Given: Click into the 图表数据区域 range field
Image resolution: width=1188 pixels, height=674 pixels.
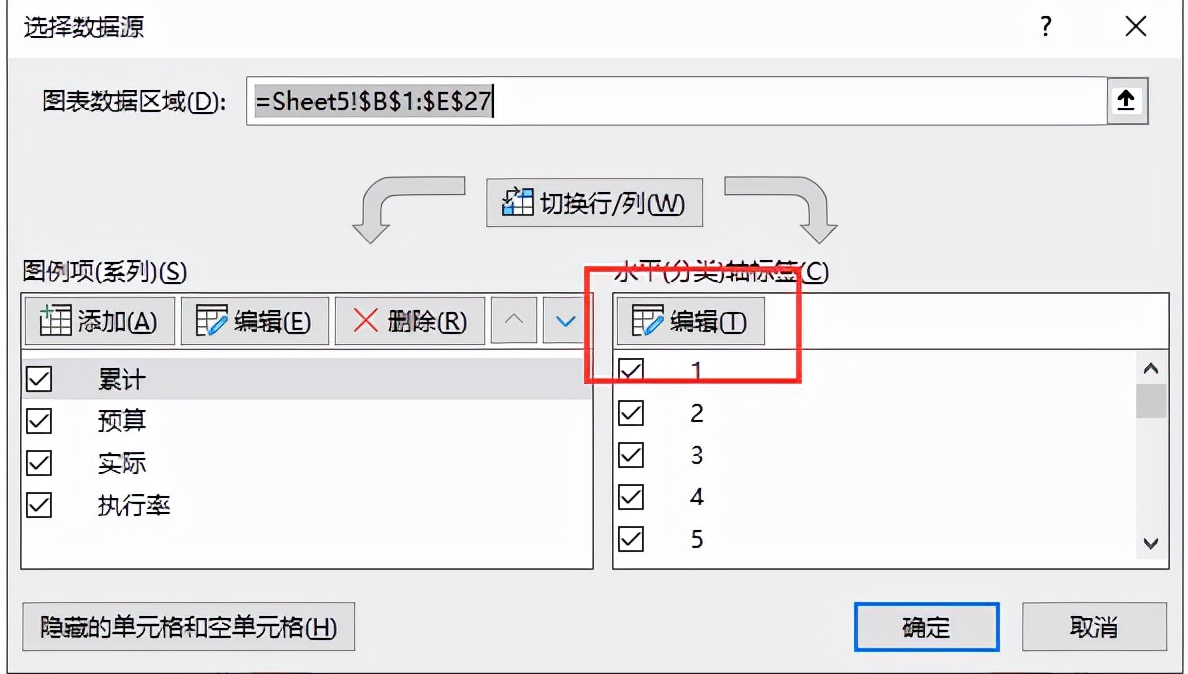Looking at the screenshot, I should (x=677, y=101).
